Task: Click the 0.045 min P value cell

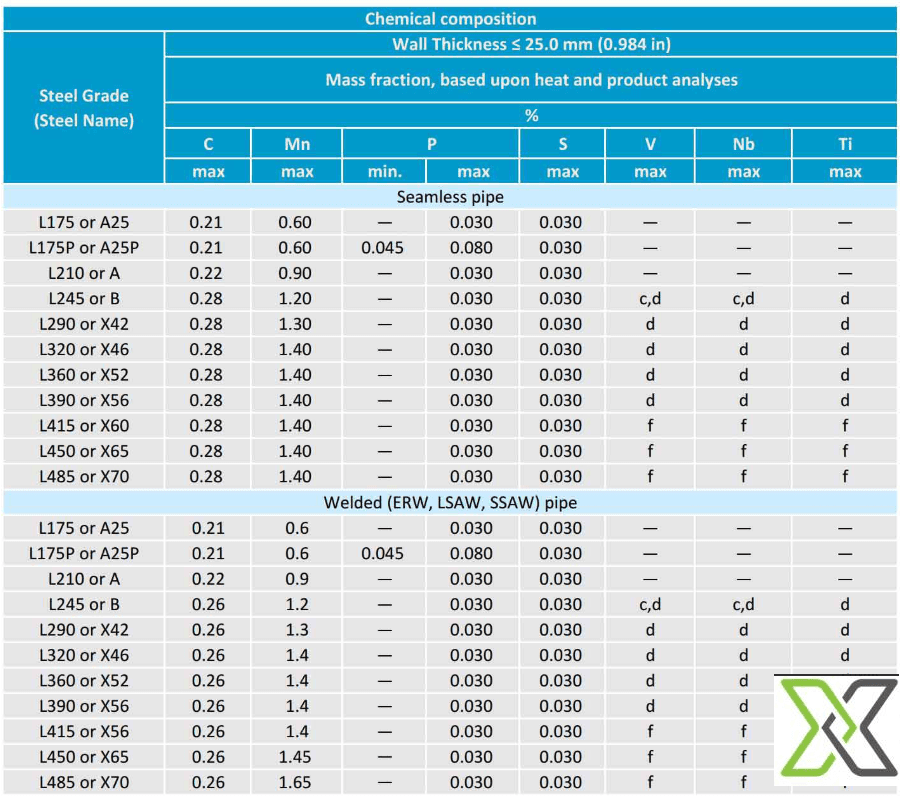Action: [383, 247]
